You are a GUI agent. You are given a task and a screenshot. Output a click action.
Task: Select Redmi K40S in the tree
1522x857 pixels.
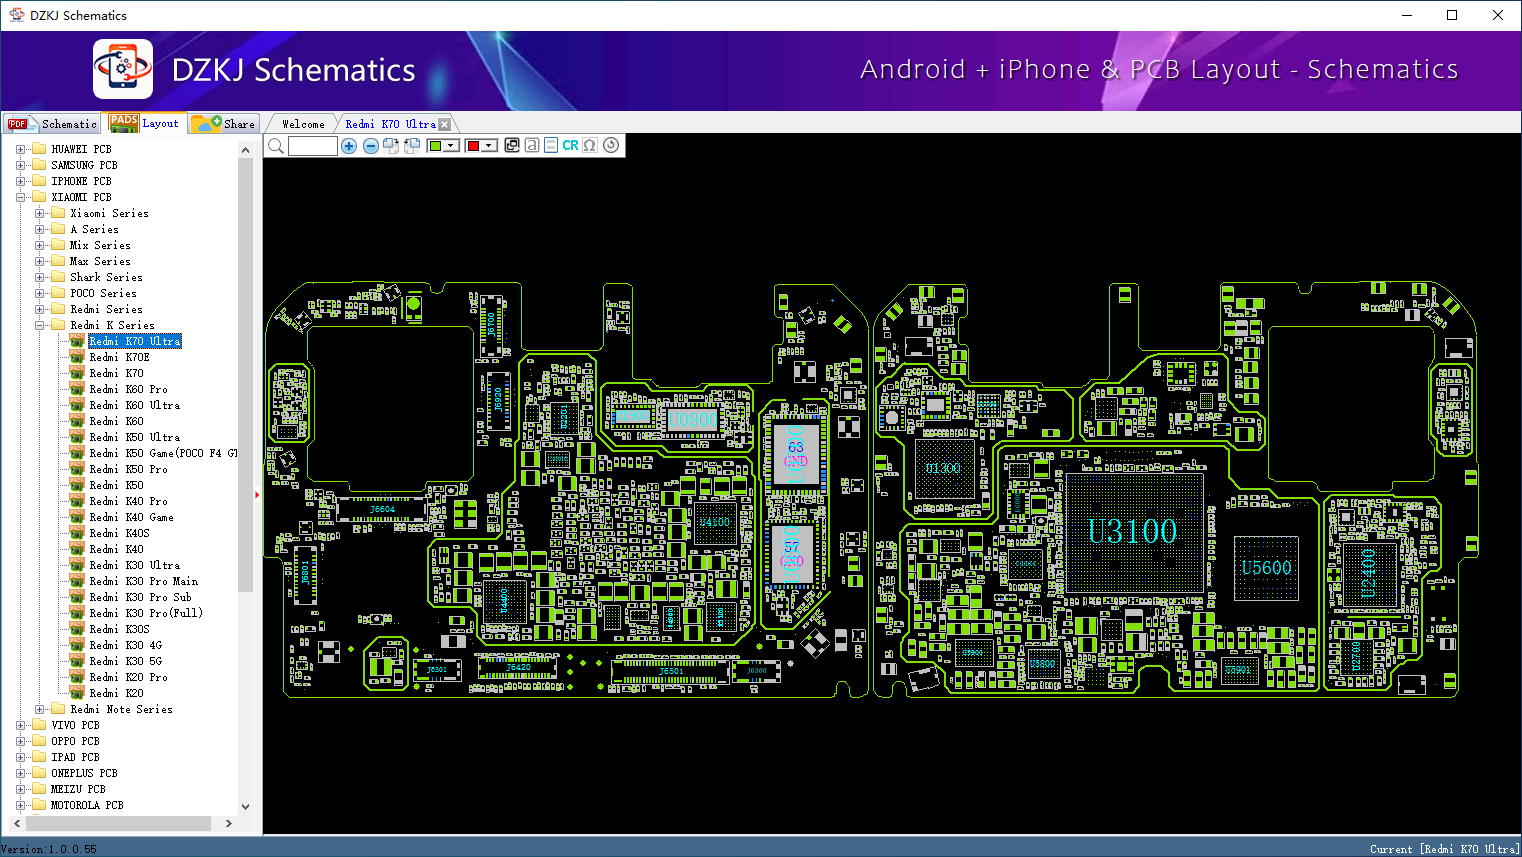[119, 533]
